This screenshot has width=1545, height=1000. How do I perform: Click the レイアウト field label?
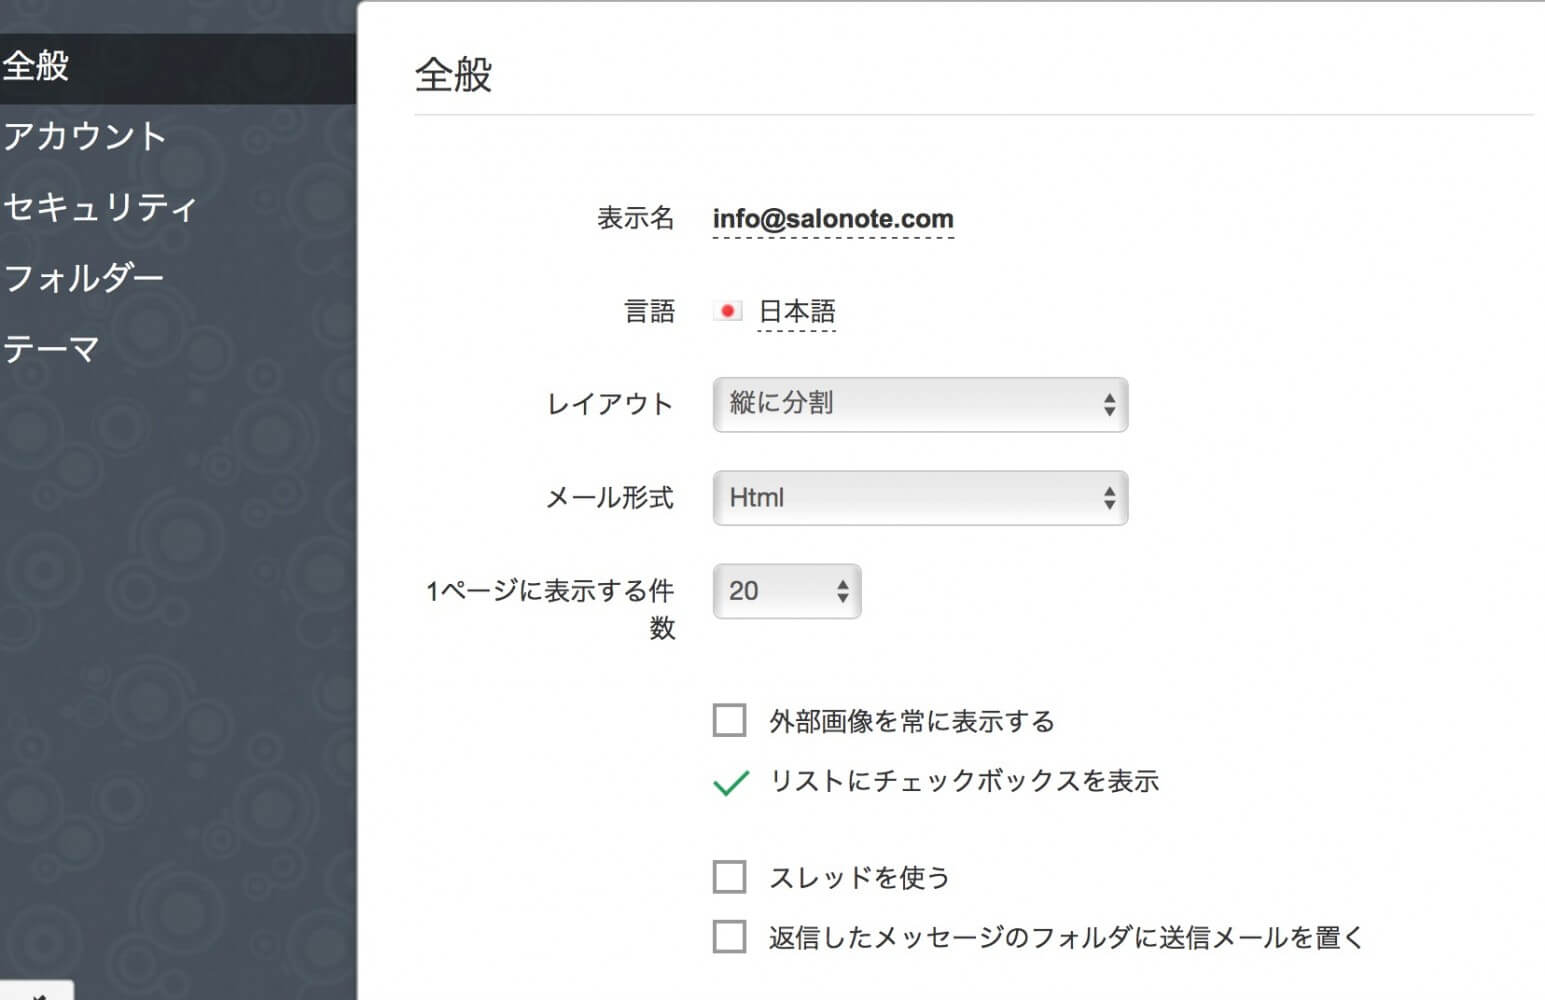point(610,404)
